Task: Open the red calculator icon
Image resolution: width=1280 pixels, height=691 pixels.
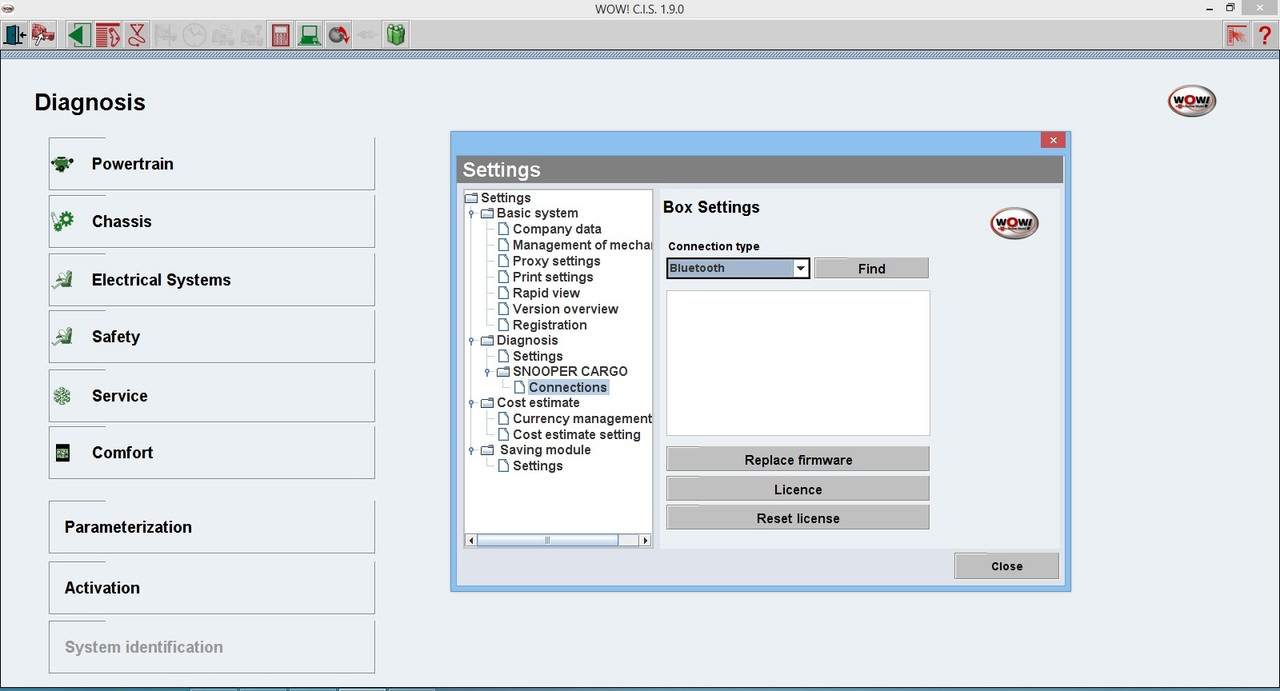Action: (281, 35)
